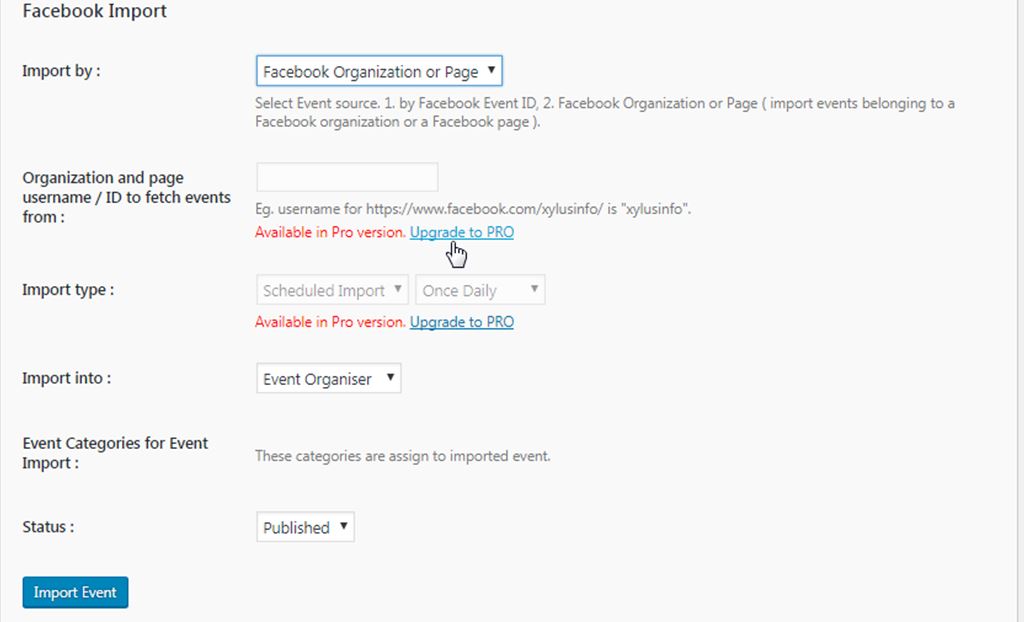This screenshot has width=1024, height=622.
Task: Open the Scheduled Import dropdown
Action: click(332, 291)
